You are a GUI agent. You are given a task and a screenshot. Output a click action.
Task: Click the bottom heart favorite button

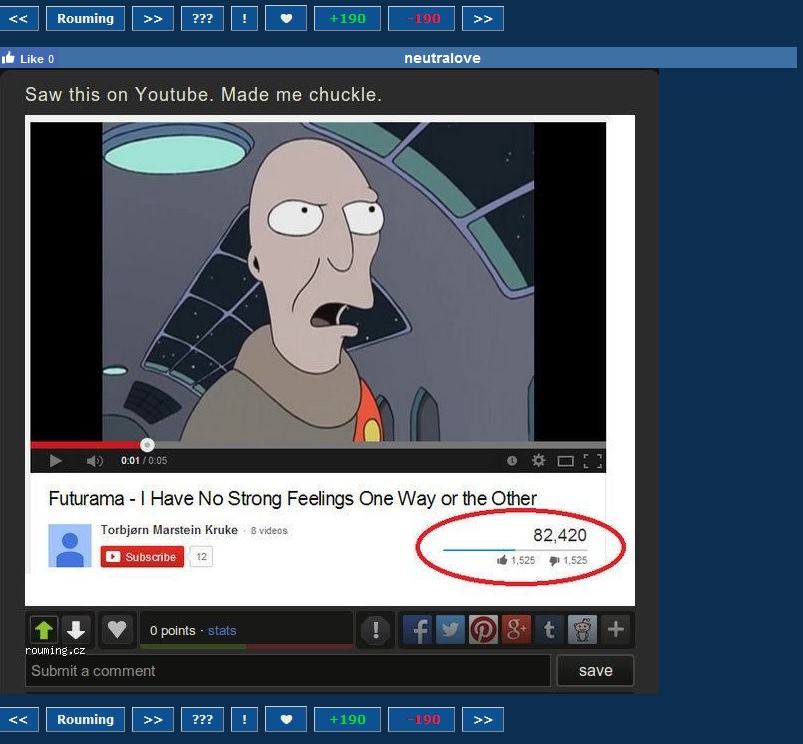(x=286, y=720)
